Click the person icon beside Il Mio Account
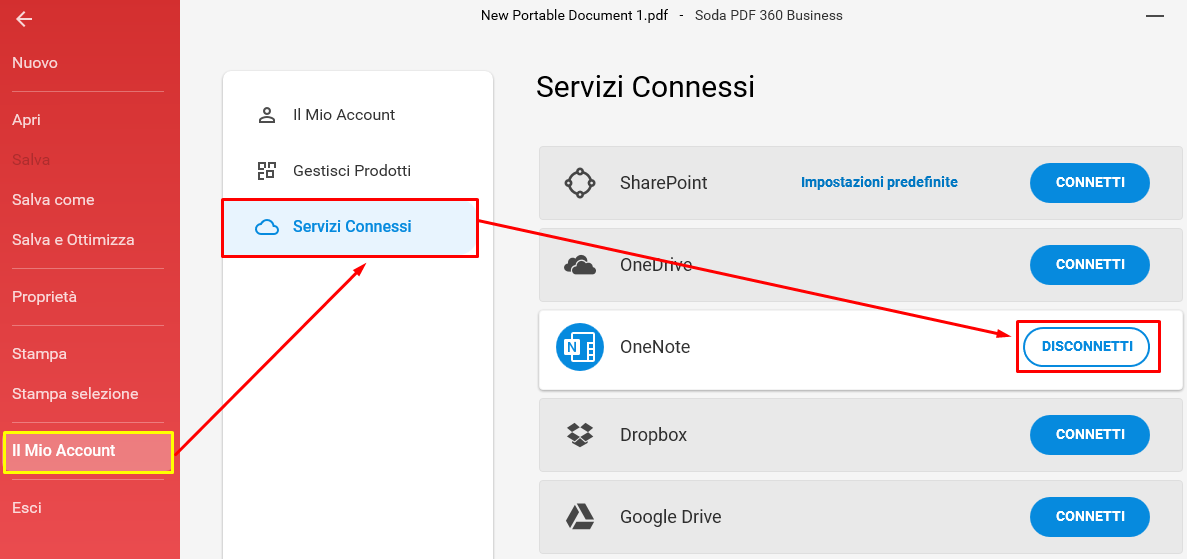 point(266,115)
